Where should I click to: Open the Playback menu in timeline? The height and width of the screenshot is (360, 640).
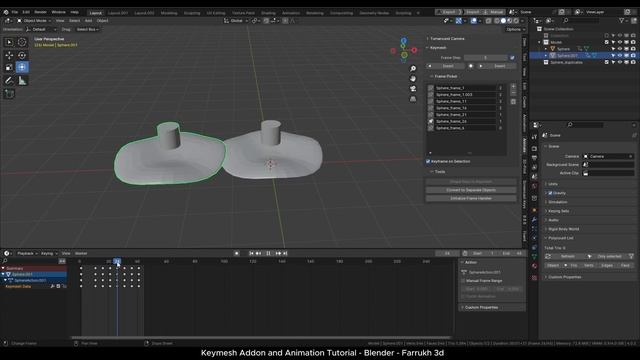26,253
